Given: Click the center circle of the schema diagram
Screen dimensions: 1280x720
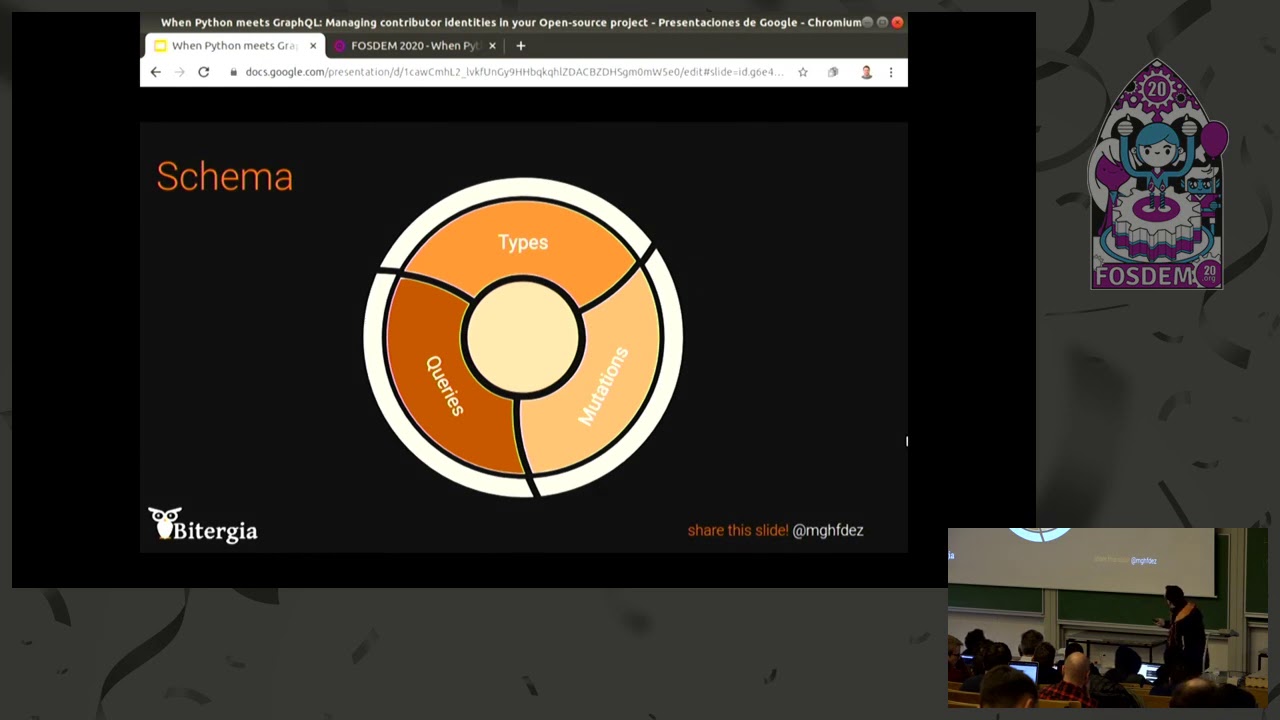Looking at the screenshot, I should (523, 337).
